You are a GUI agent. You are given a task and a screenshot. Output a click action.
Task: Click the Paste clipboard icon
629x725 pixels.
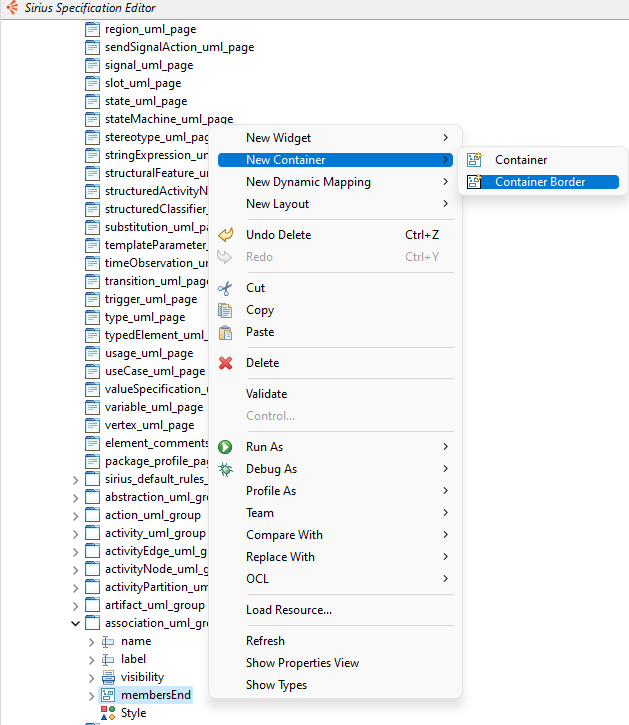pos(225,332)
